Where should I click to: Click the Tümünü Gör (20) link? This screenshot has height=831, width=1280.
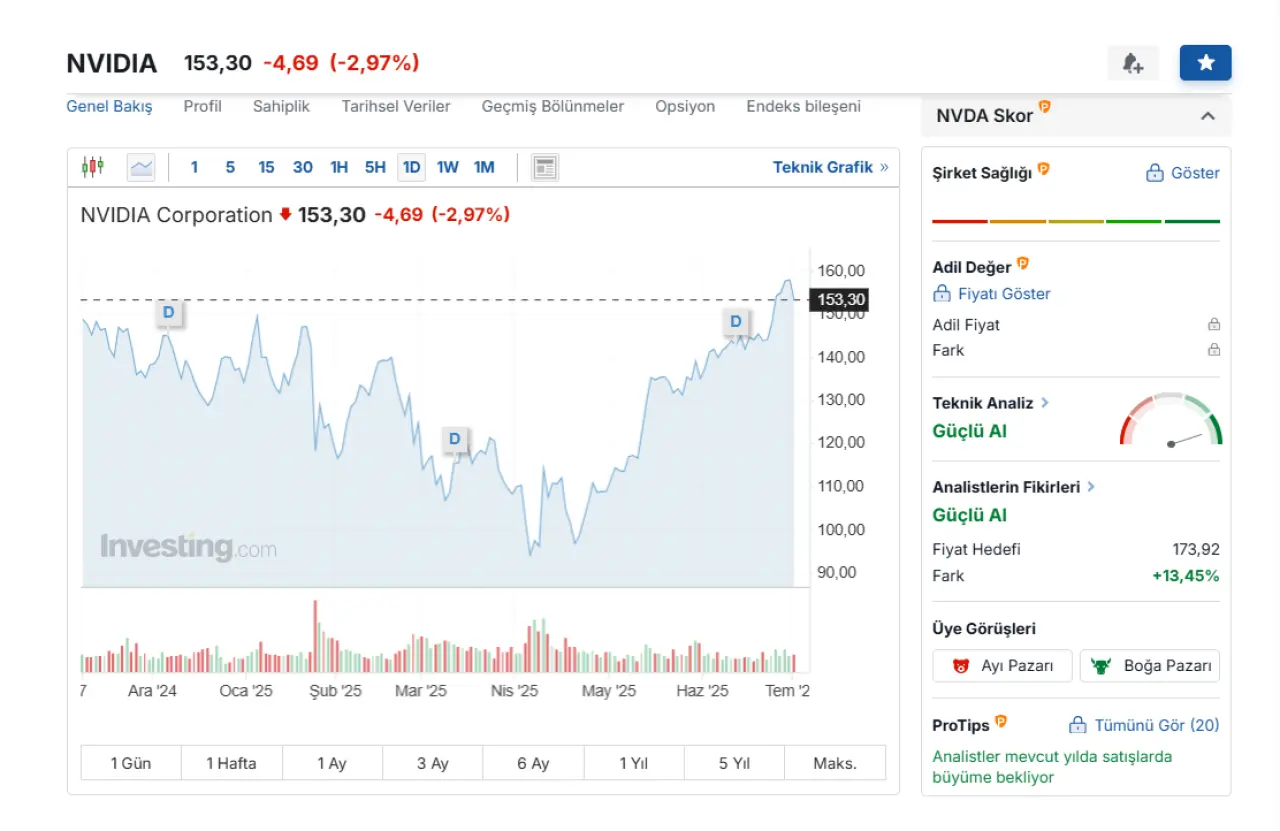coord(1144,725)
